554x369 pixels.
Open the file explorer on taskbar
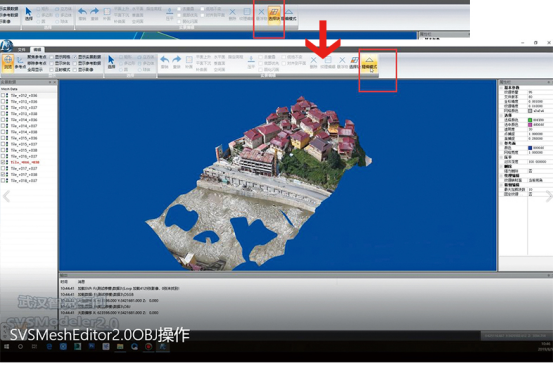click(120, 347)
